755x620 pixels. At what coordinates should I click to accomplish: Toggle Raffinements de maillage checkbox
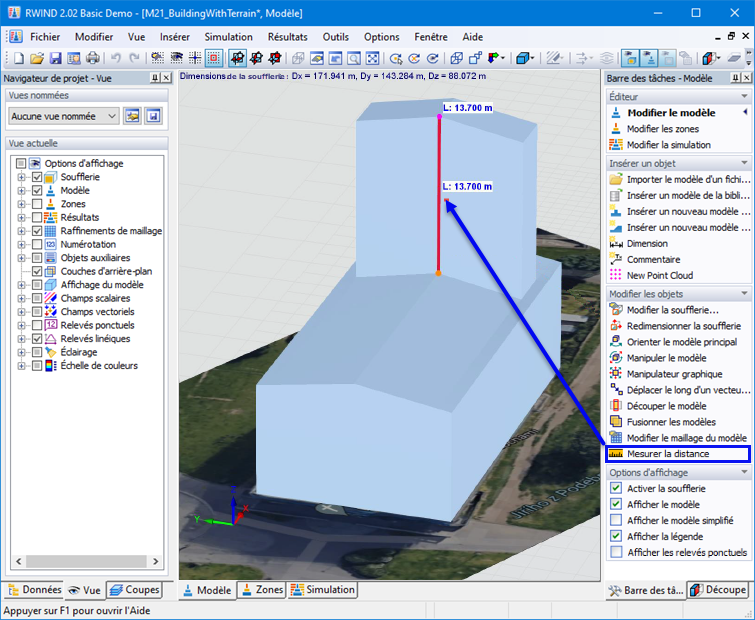tap(37, 231)
